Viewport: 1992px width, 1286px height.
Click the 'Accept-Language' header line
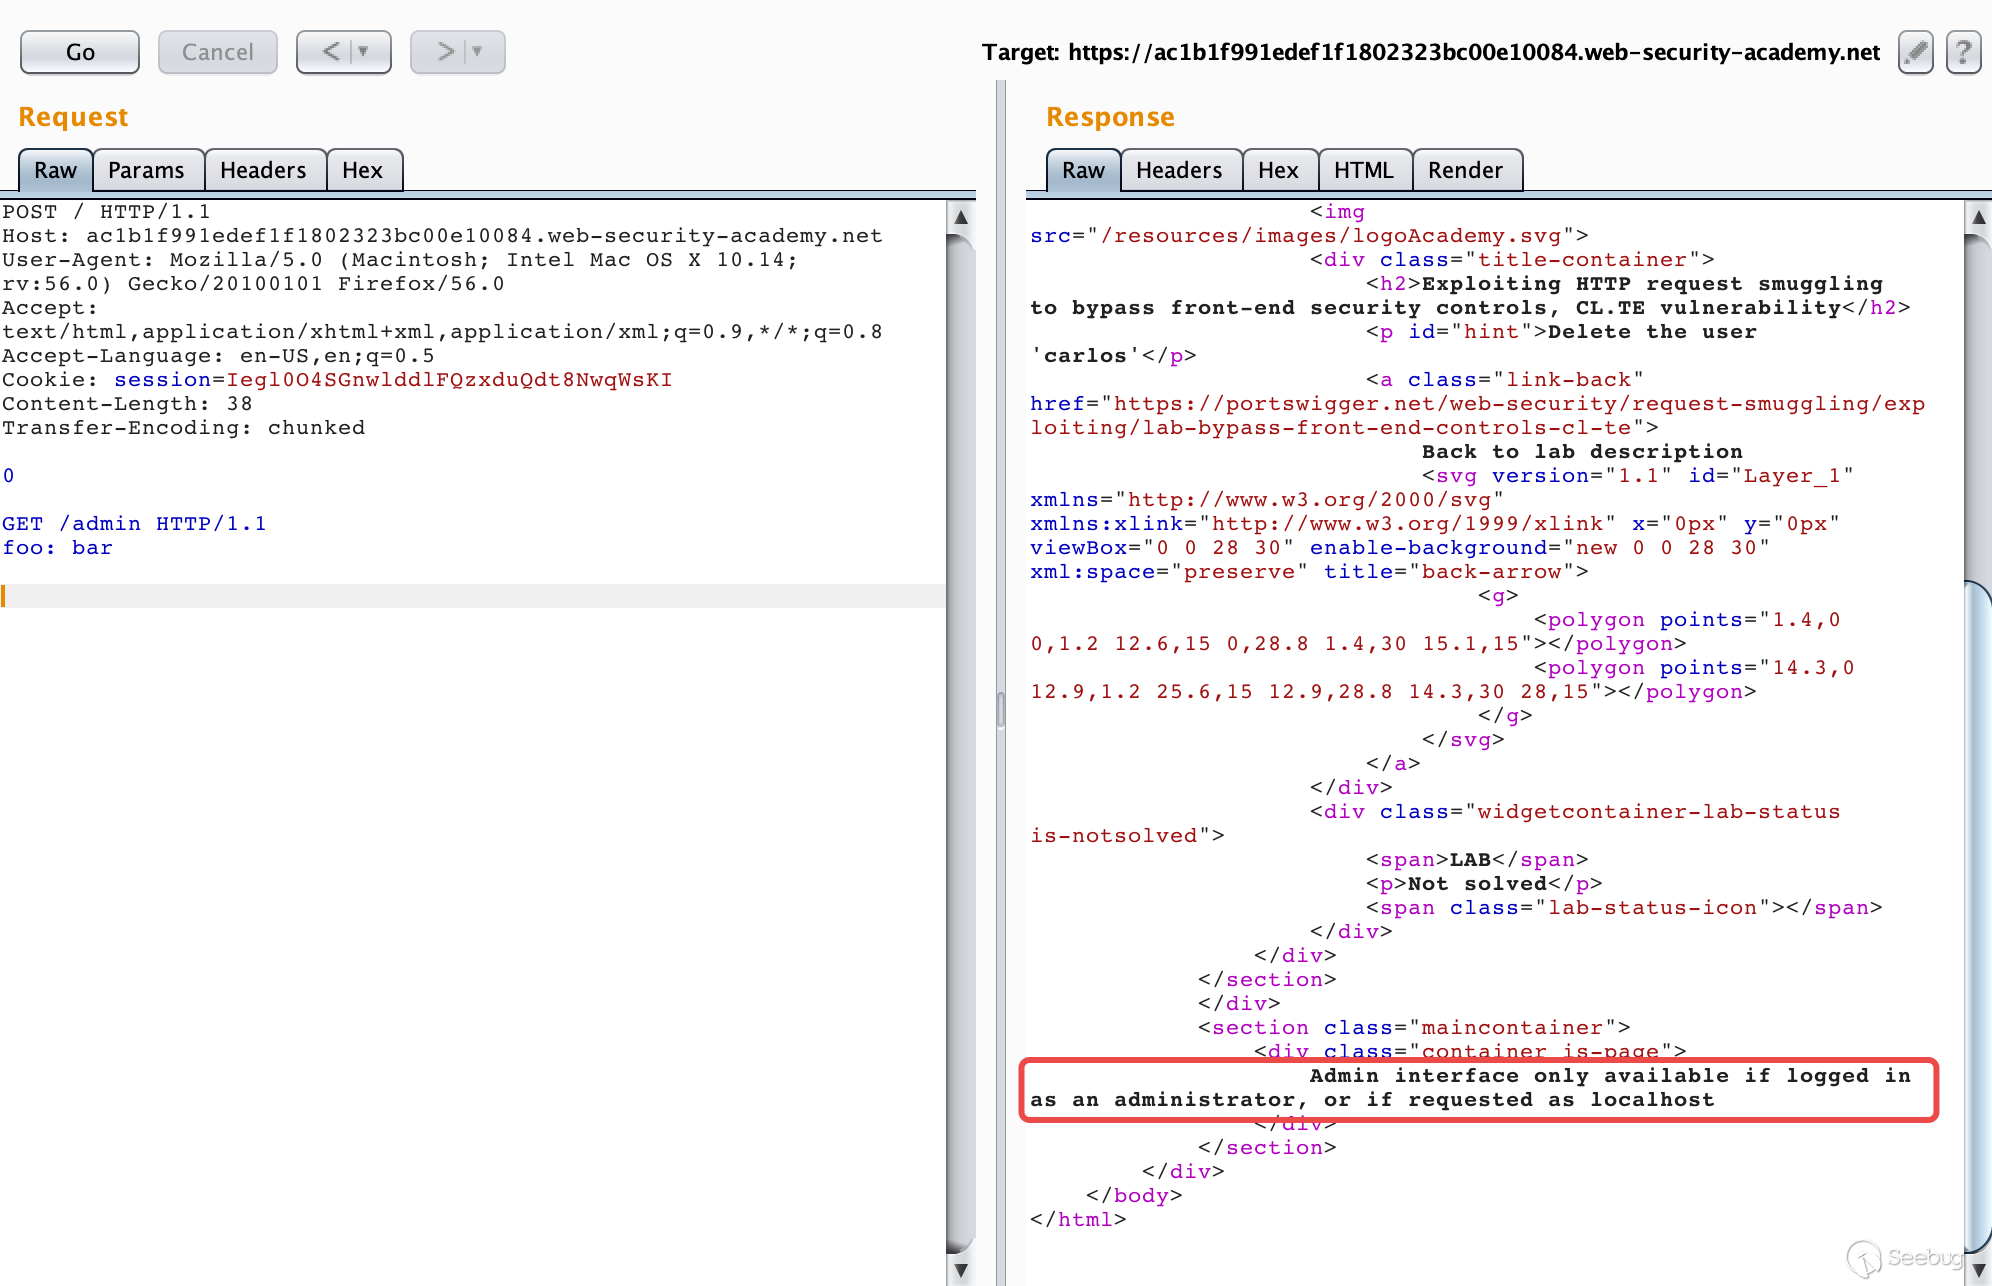pyautogui.click(x=218, y=356)
